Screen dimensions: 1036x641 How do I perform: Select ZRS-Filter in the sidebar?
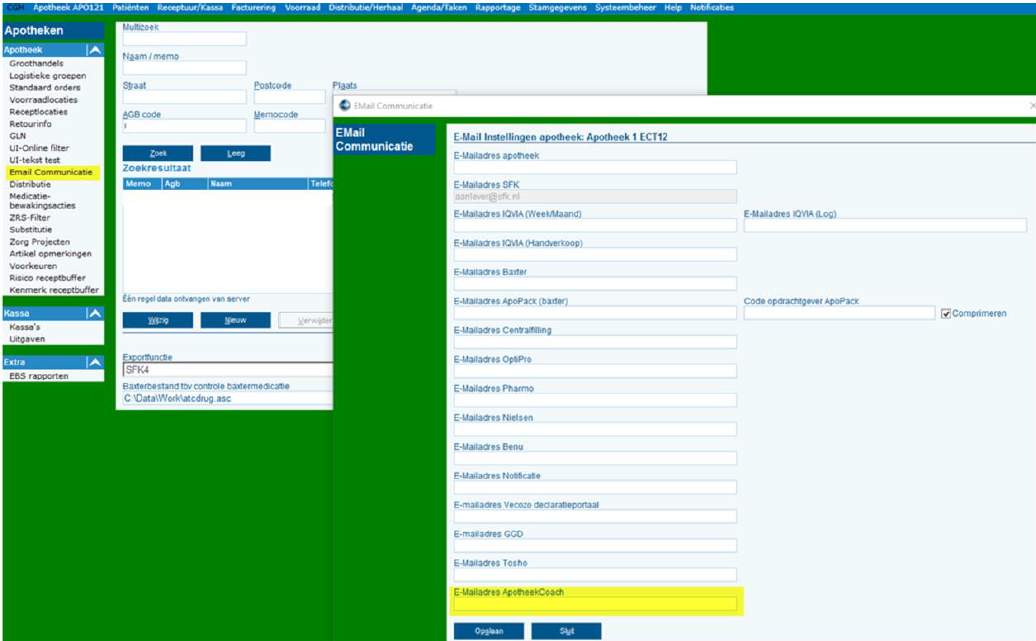(30, 217)
